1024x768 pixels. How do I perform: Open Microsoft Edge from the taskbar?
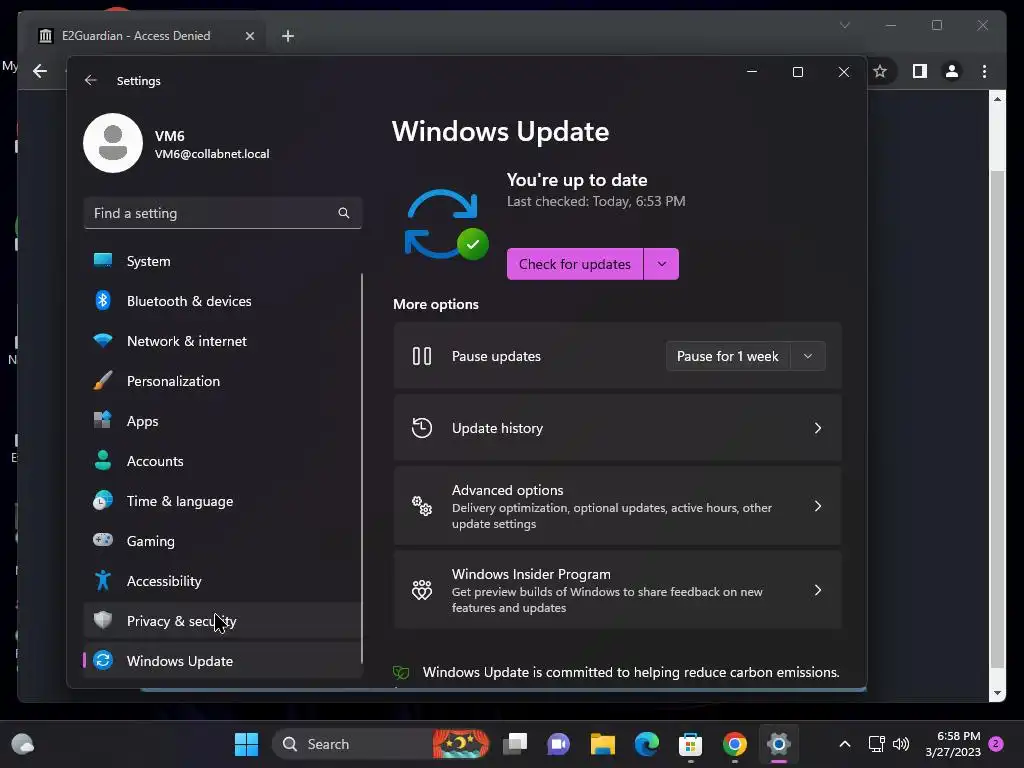(647, 744)
